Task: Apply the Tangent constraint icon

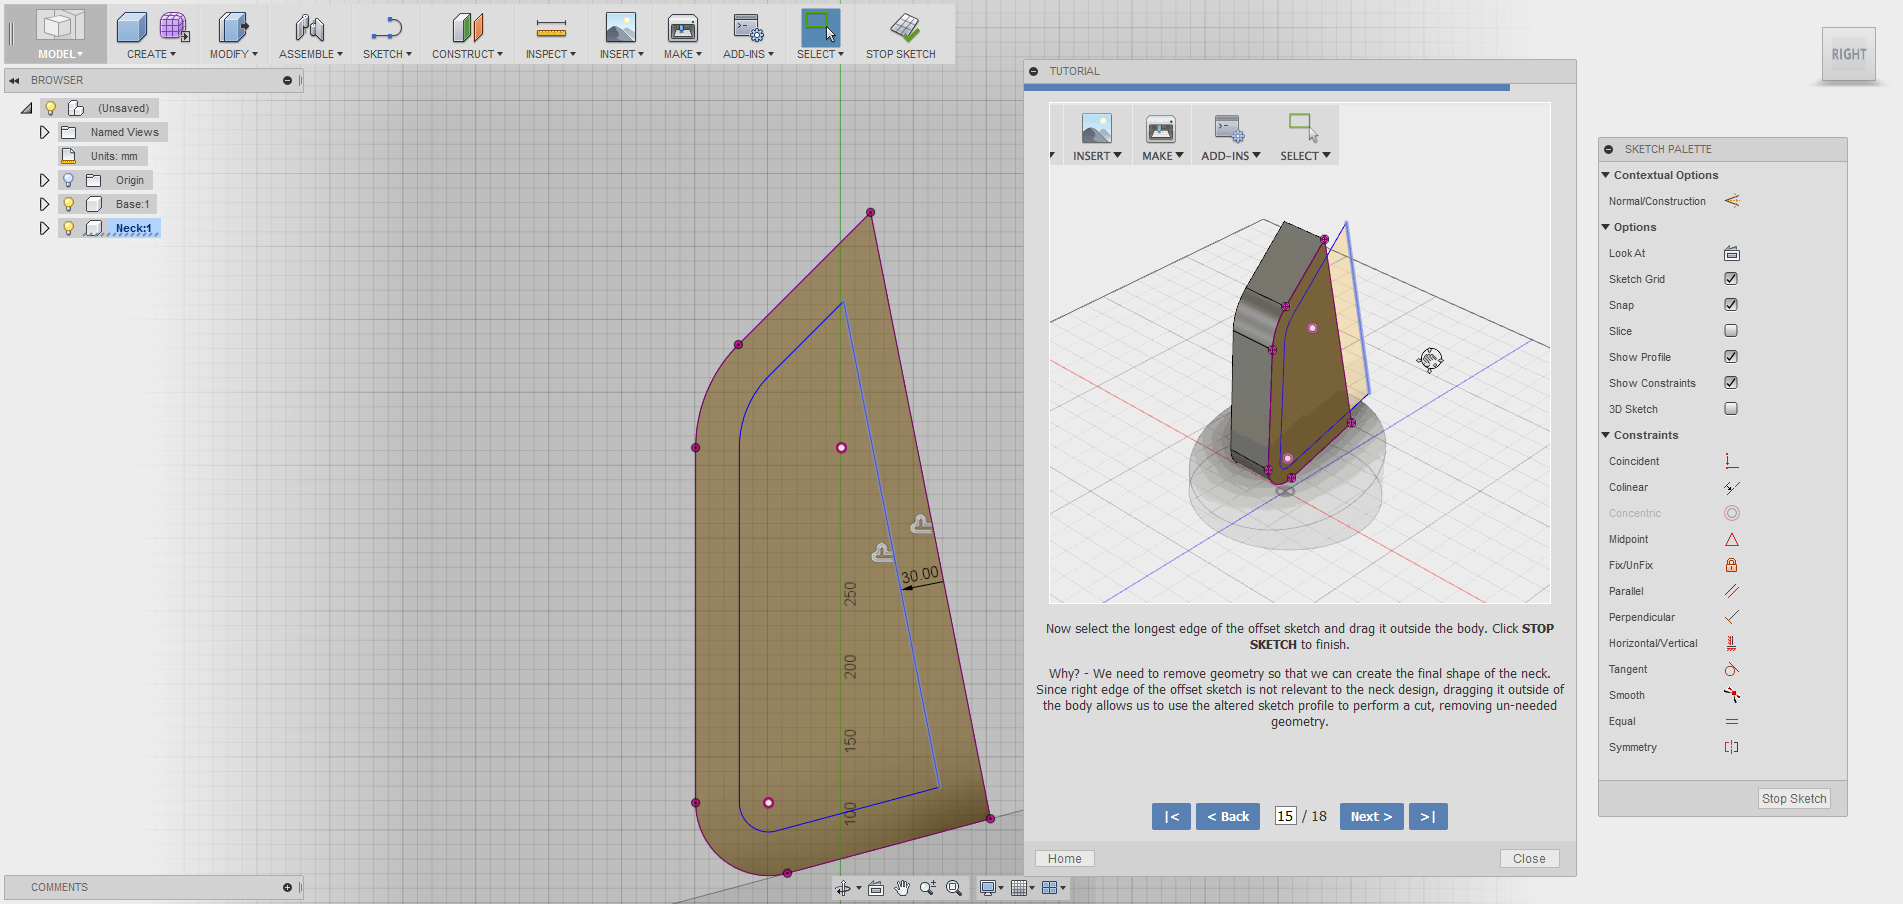Action: pyautogui.click(x=1733, y=669)
